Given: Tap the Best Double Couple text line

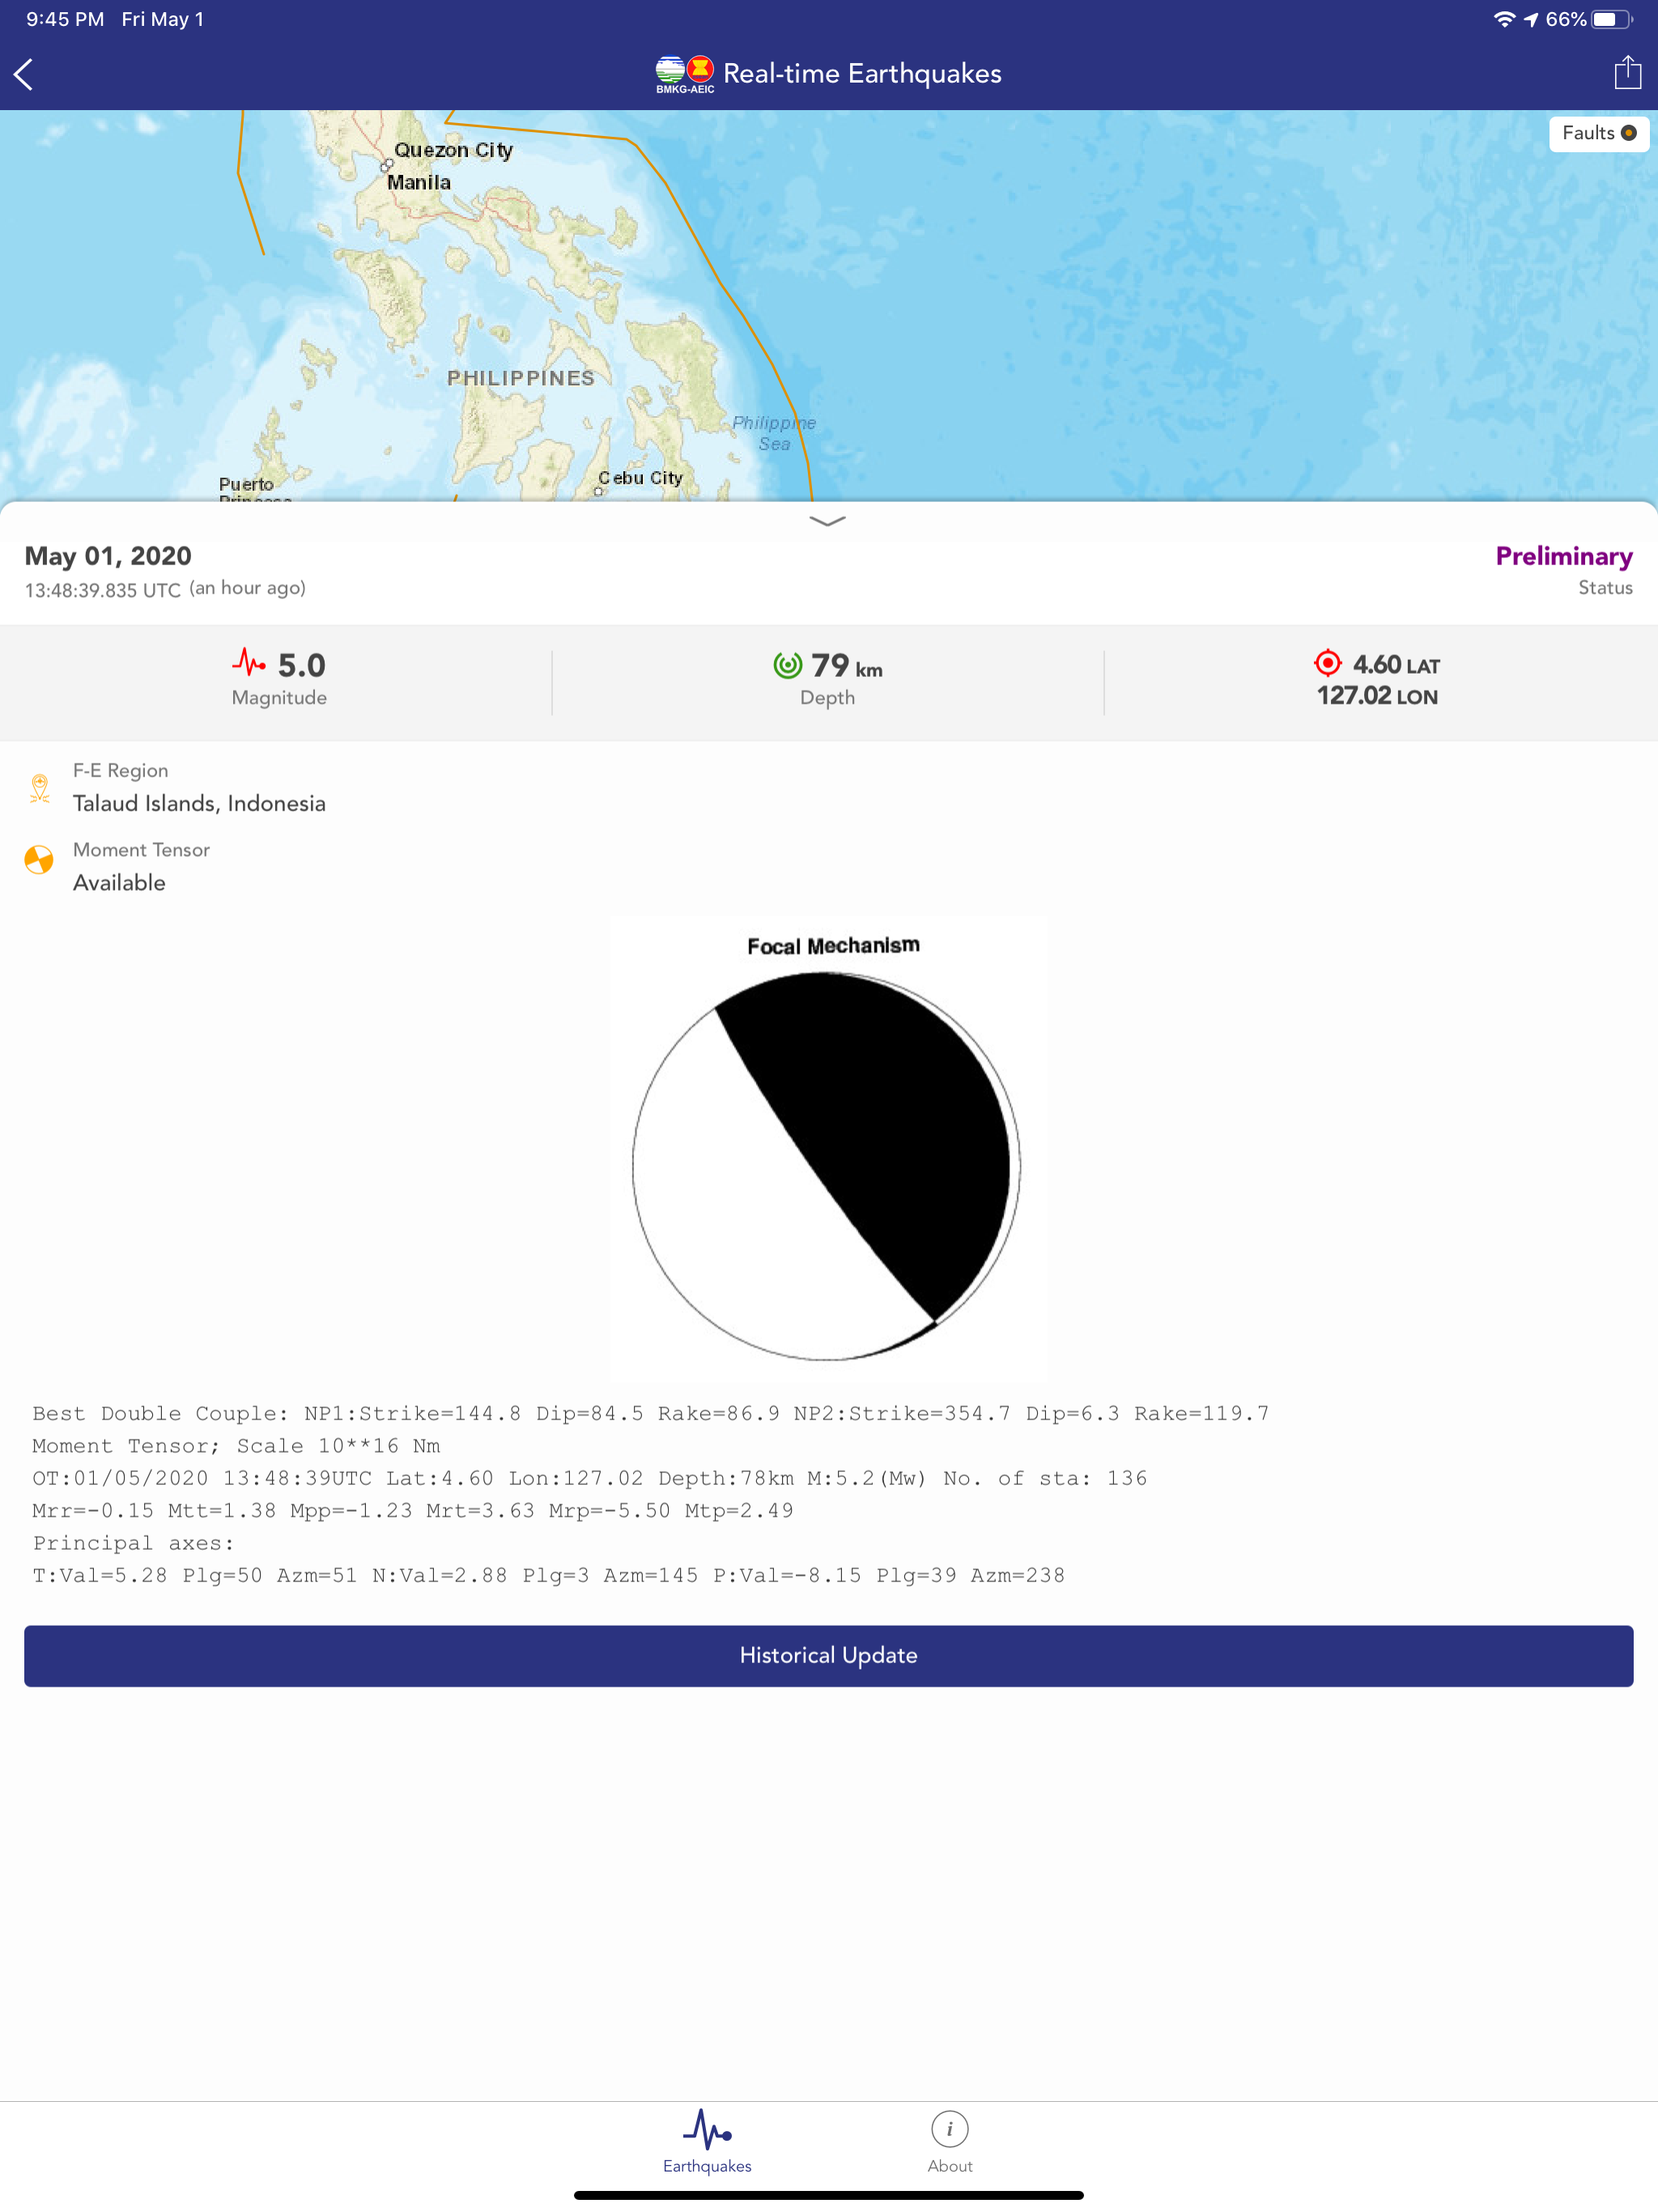Looking at the screenshot, I should point(650,1413).
